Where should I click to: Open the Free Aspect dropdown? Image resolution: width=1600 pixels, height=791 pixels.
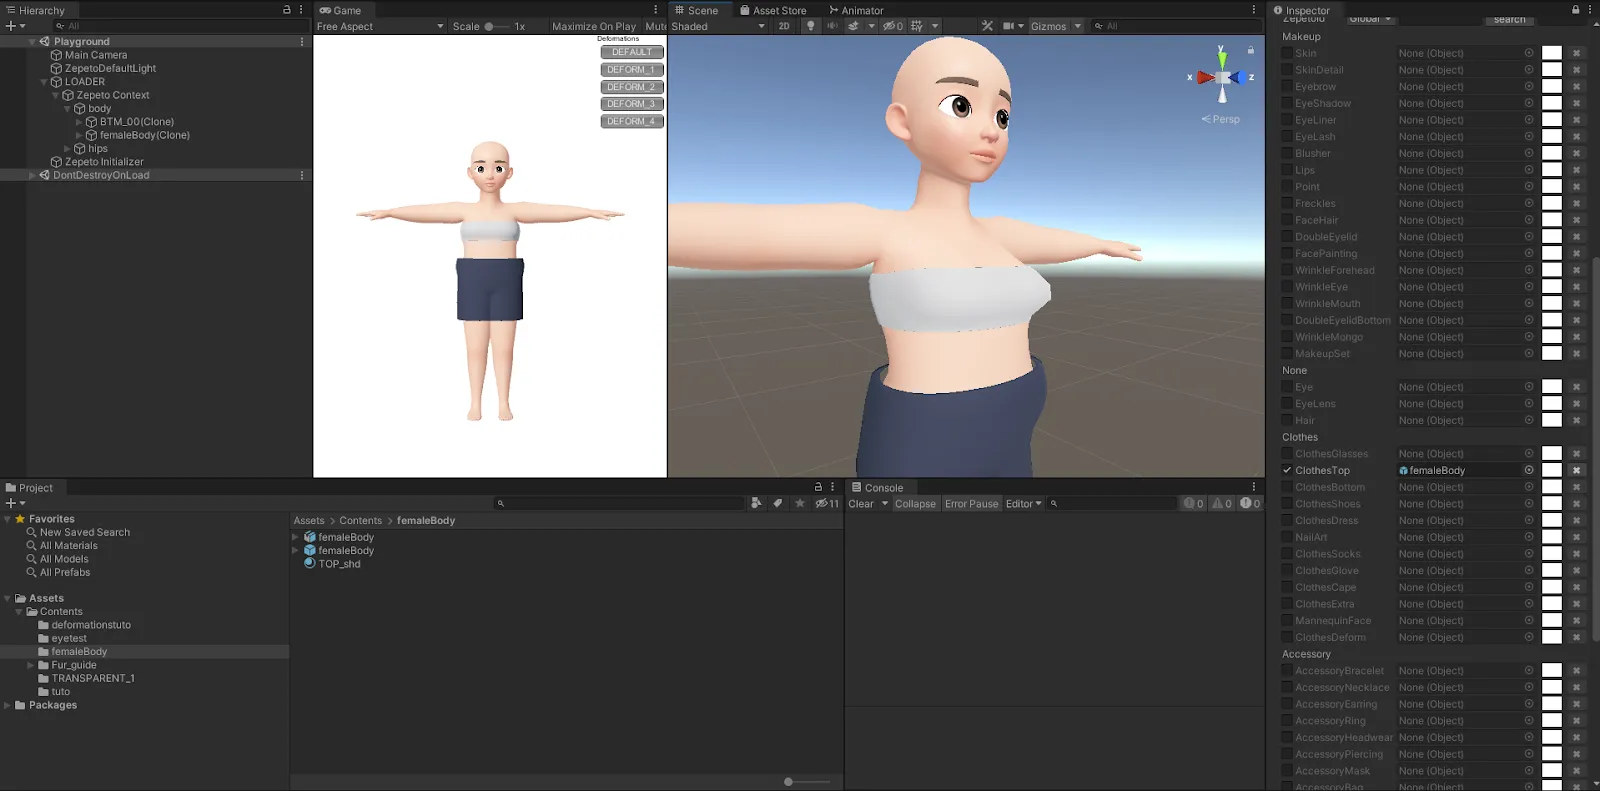[380, 26]
